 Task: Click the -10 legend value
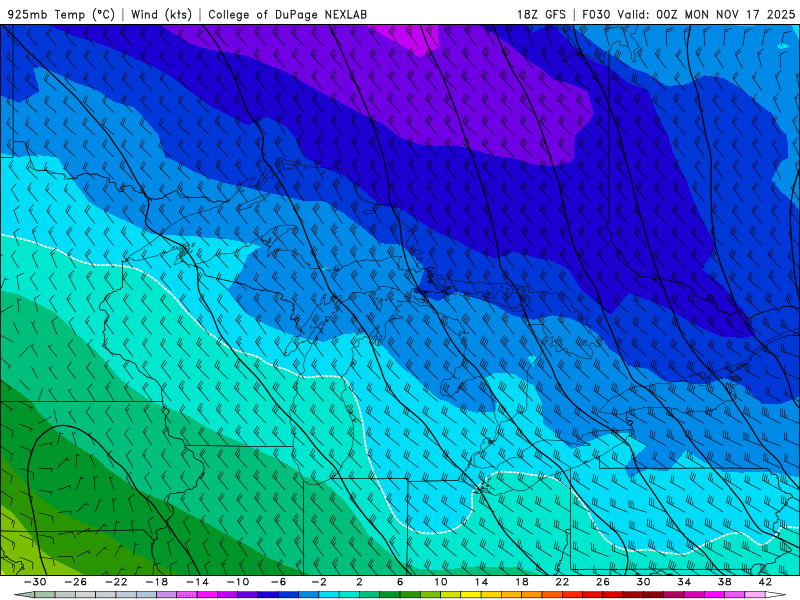tap(238, 582)
